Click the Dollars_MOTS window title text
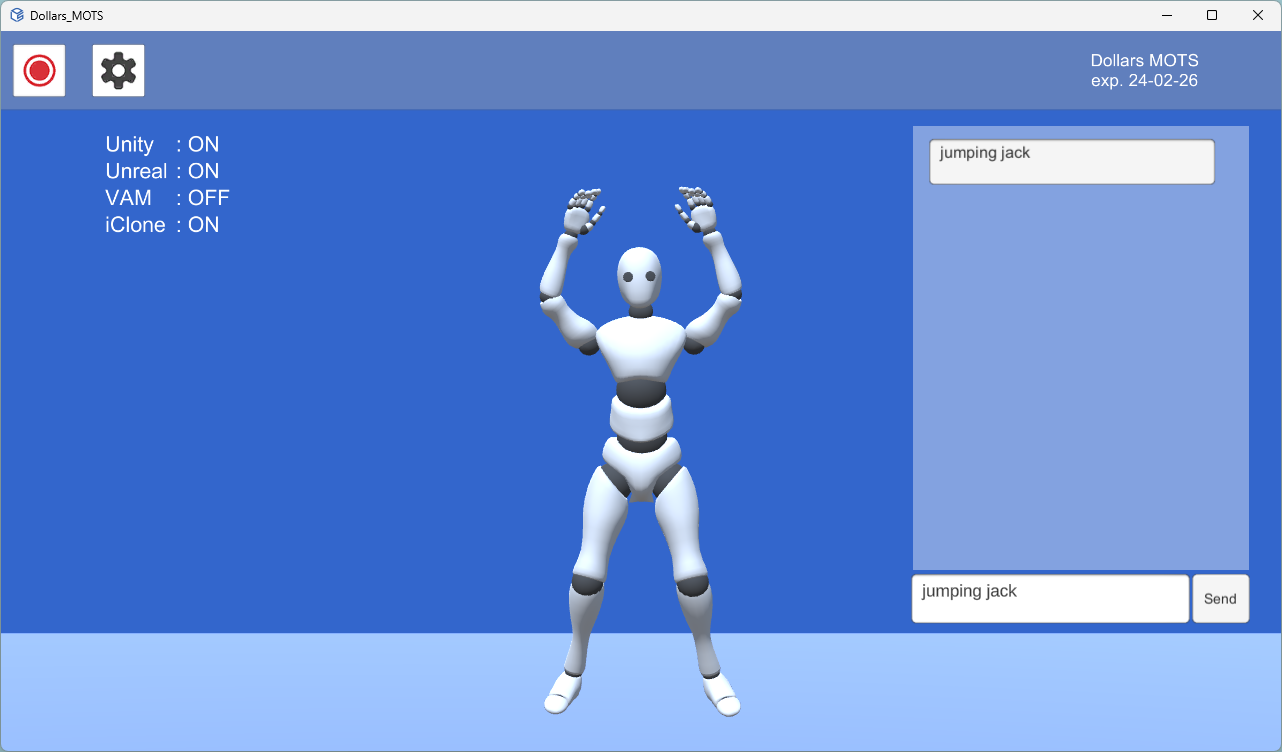The image size is (1282, 752). click(x=66, y=15)
